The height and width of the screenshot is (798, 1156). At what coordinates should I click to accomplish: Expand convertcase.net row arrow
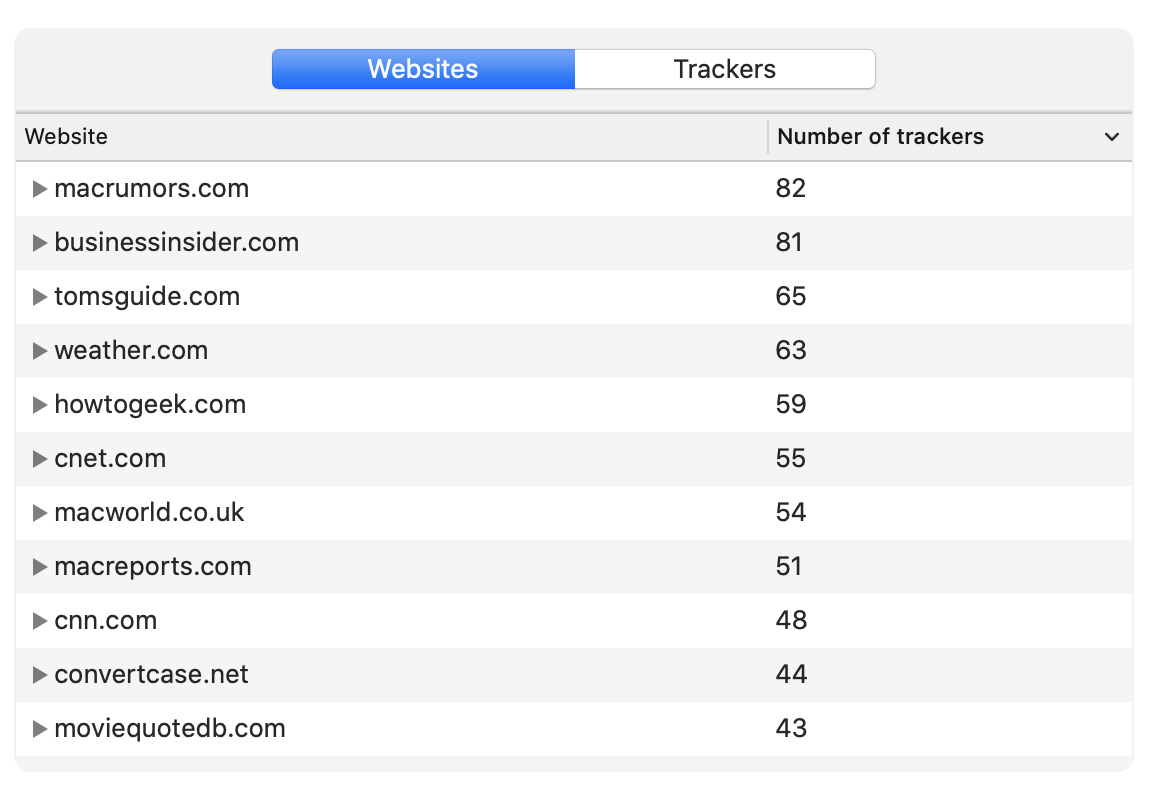(x=40, y=675)
